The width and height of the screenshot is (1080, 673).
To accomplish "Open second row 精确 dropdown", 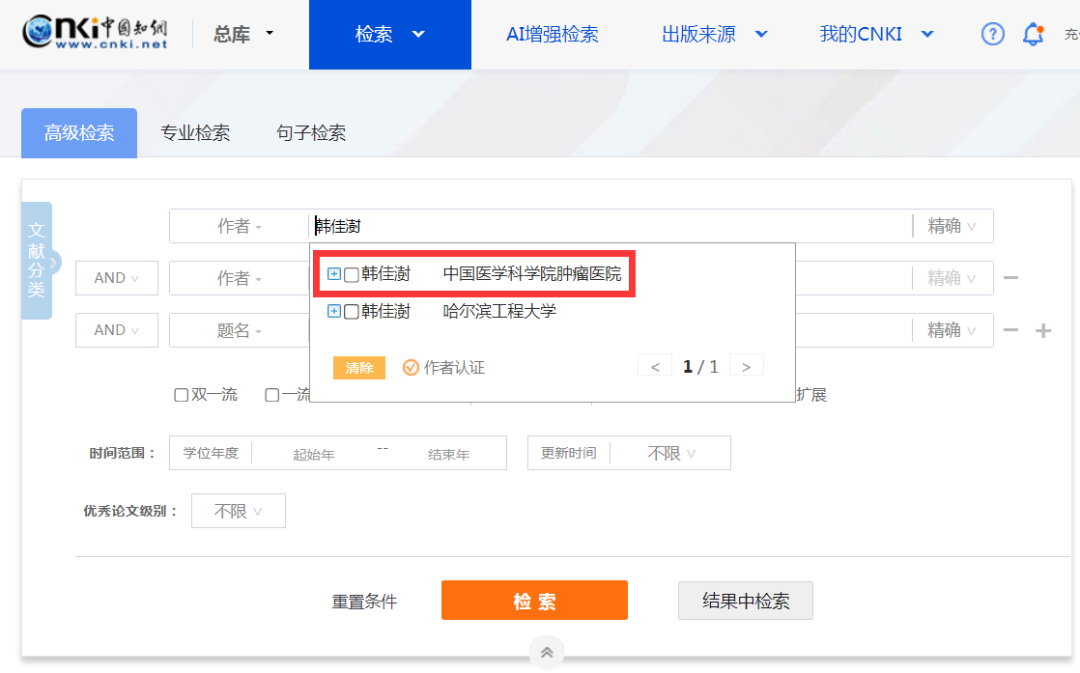I will (x=953, y=278).
